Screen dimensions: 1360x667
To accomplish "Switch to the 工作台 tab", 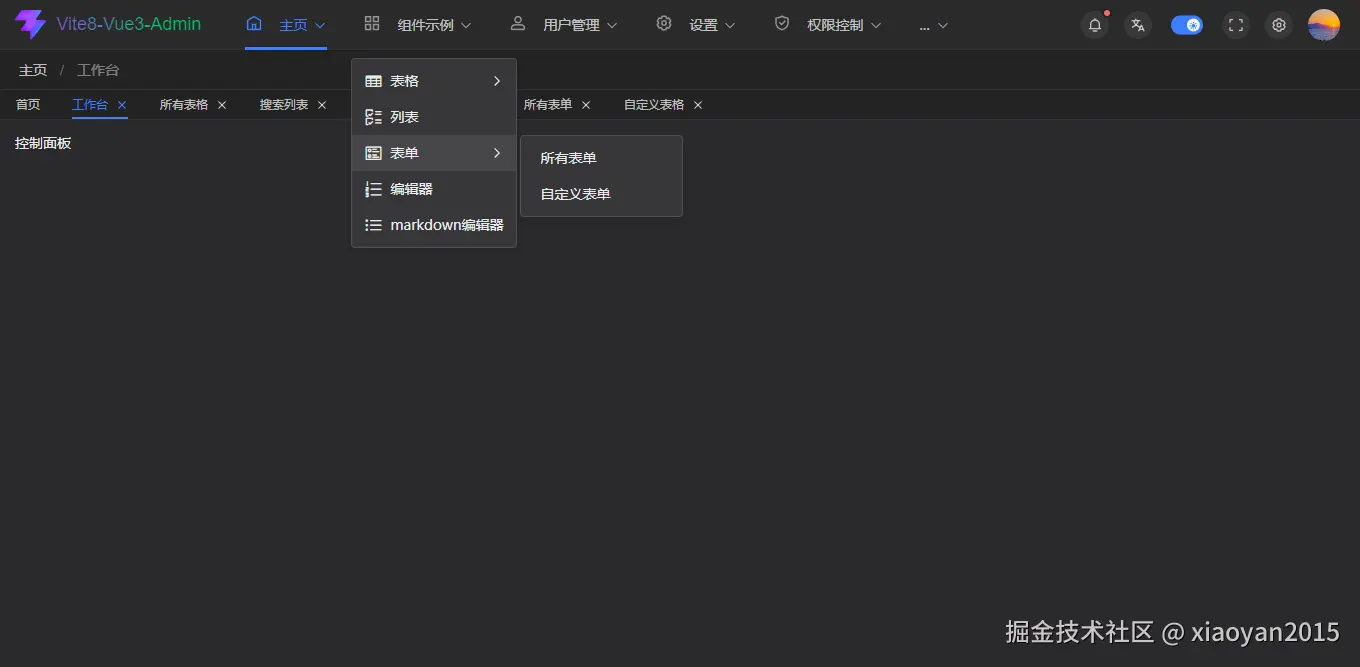I will [x=90, y=105].
